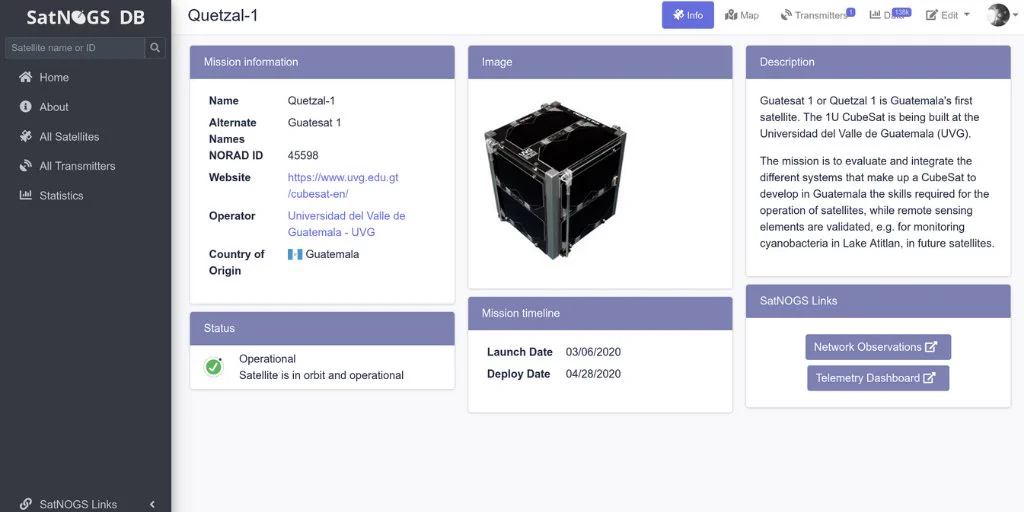Open the Statistics page
Image resolution: width=1024 pixels, height=512 pixels.
[61, 195]
